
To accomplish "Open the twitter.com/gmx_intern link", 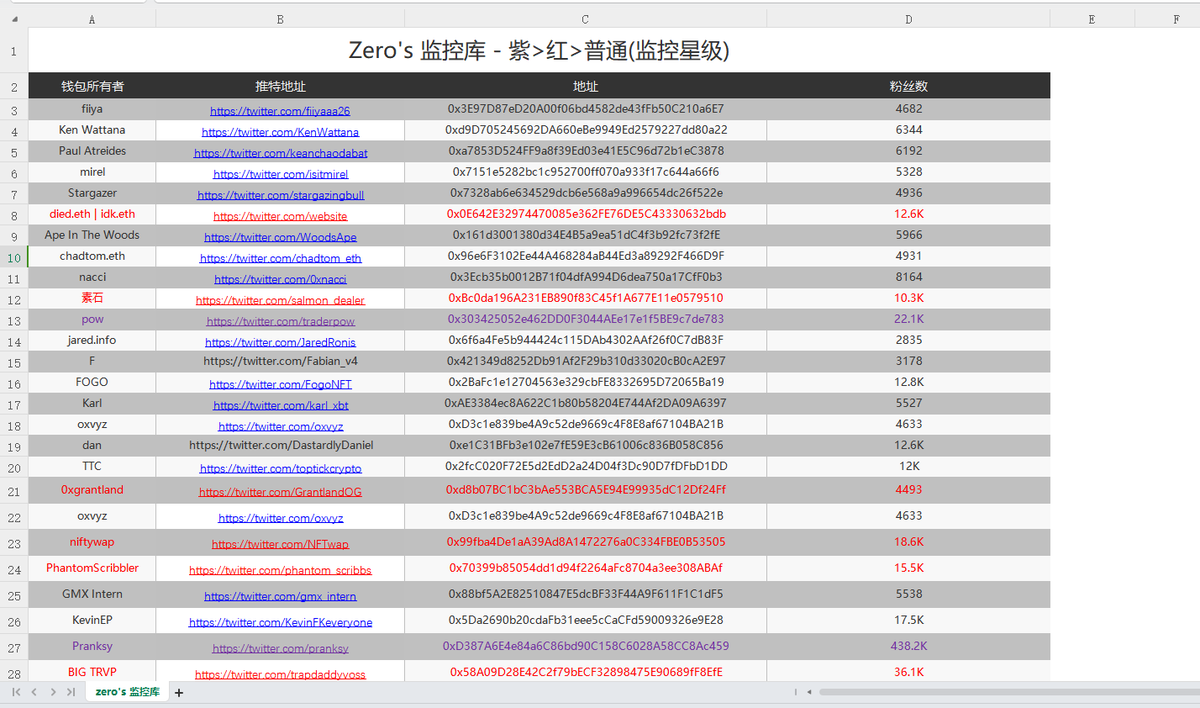I will click(x=280, y=596).
